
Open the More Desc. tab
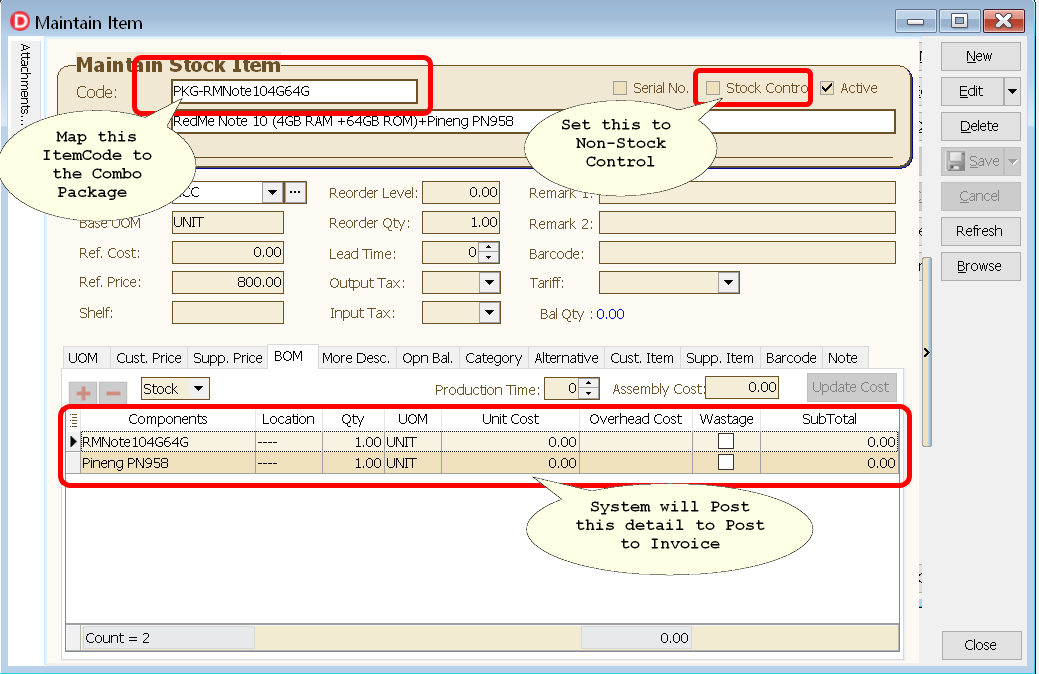click(x=356, y=358)
